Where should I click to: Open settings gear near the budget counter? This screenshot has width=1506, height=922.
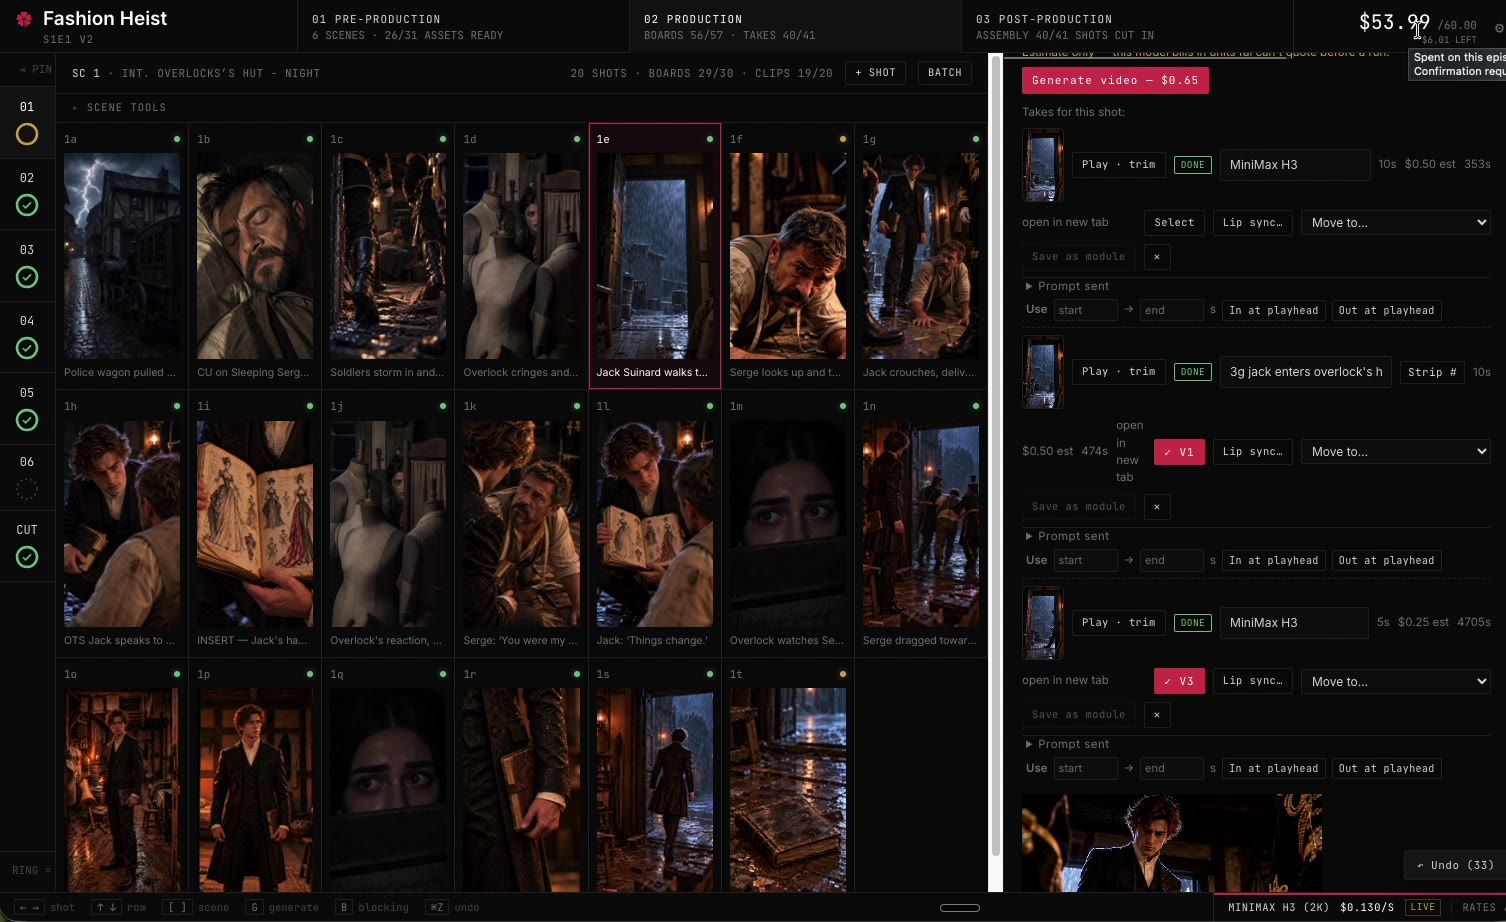[x=1499, y=27]
